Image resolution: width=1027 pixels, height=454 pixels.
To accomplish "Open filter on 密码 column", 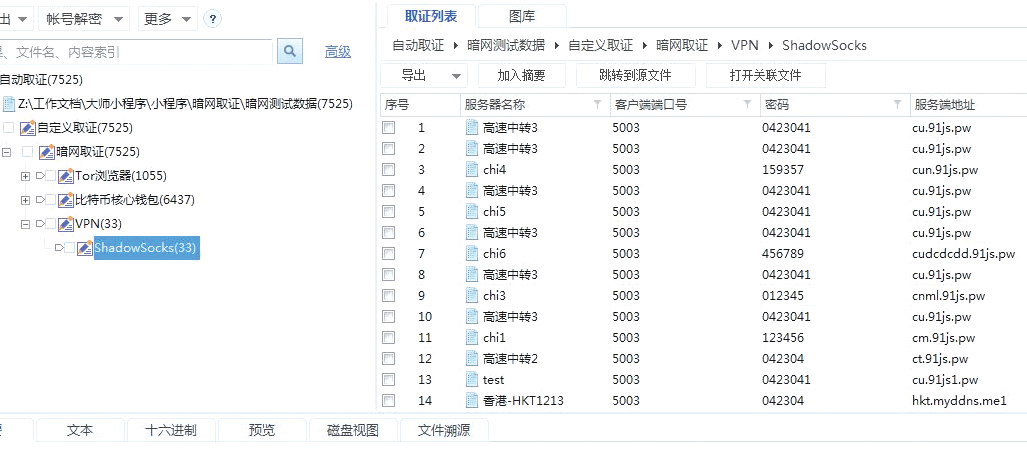I will tap(897, 105).
